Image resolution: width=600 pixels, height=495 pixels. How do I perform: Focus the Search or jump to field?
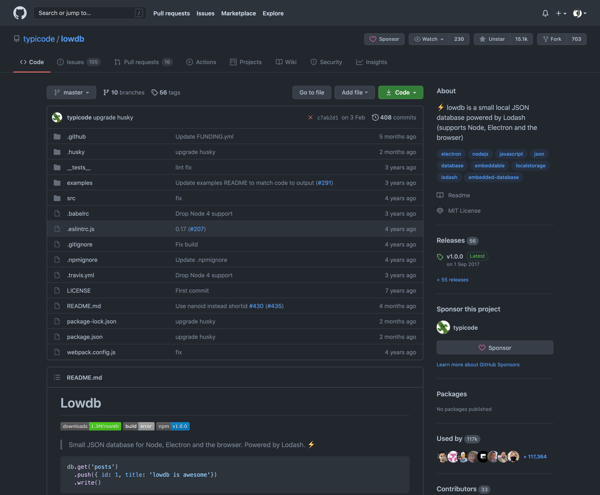click(90, 13)
